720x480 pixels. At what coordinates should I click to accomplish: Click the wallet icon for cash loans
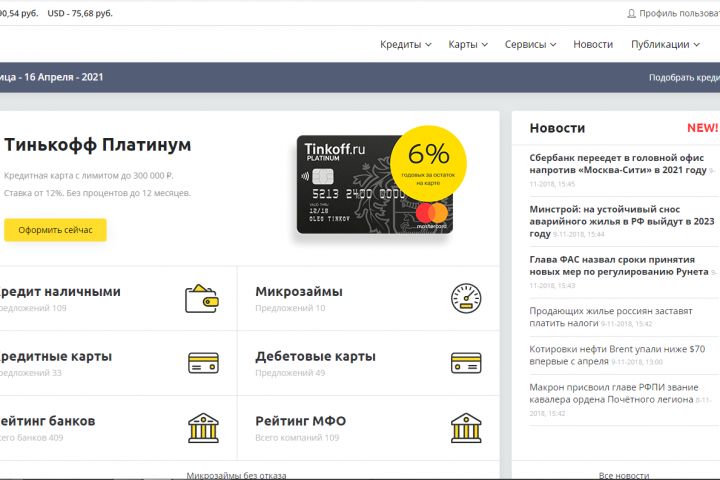point(202,299)
